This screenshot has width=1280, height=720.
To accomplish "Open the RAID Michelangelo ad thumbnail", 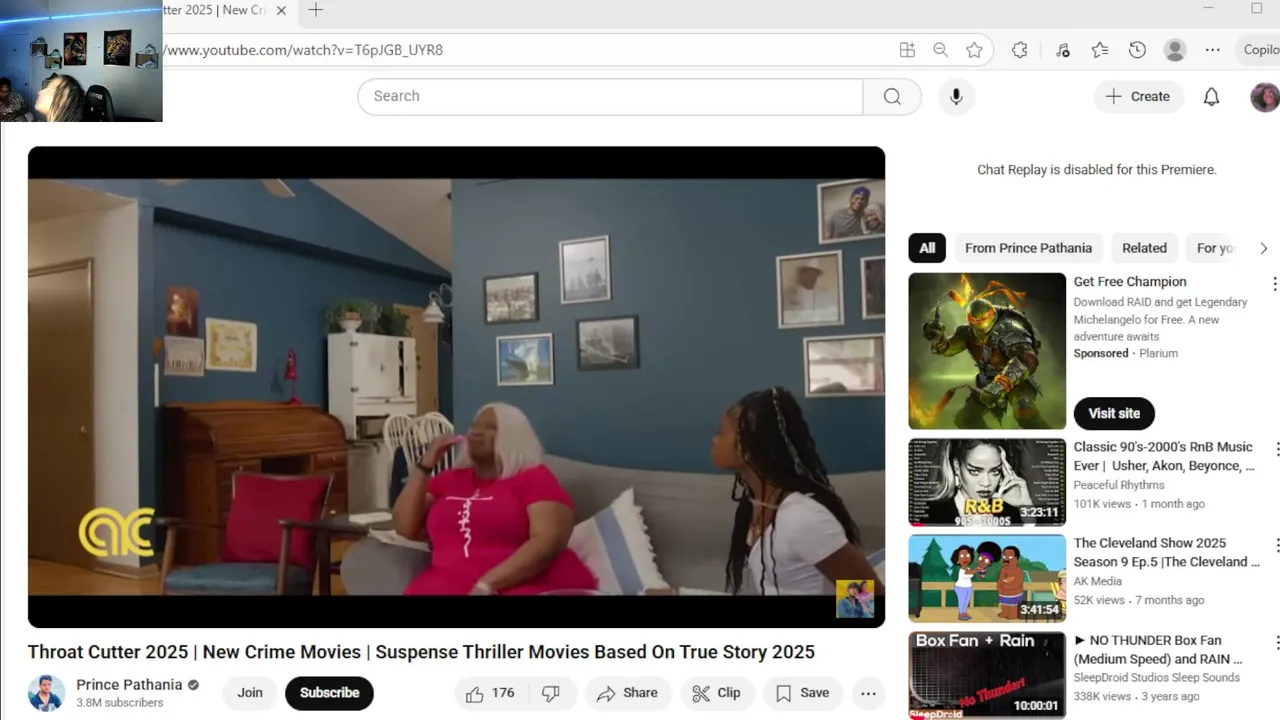I will pyautogui.click(x=987, y=351).
